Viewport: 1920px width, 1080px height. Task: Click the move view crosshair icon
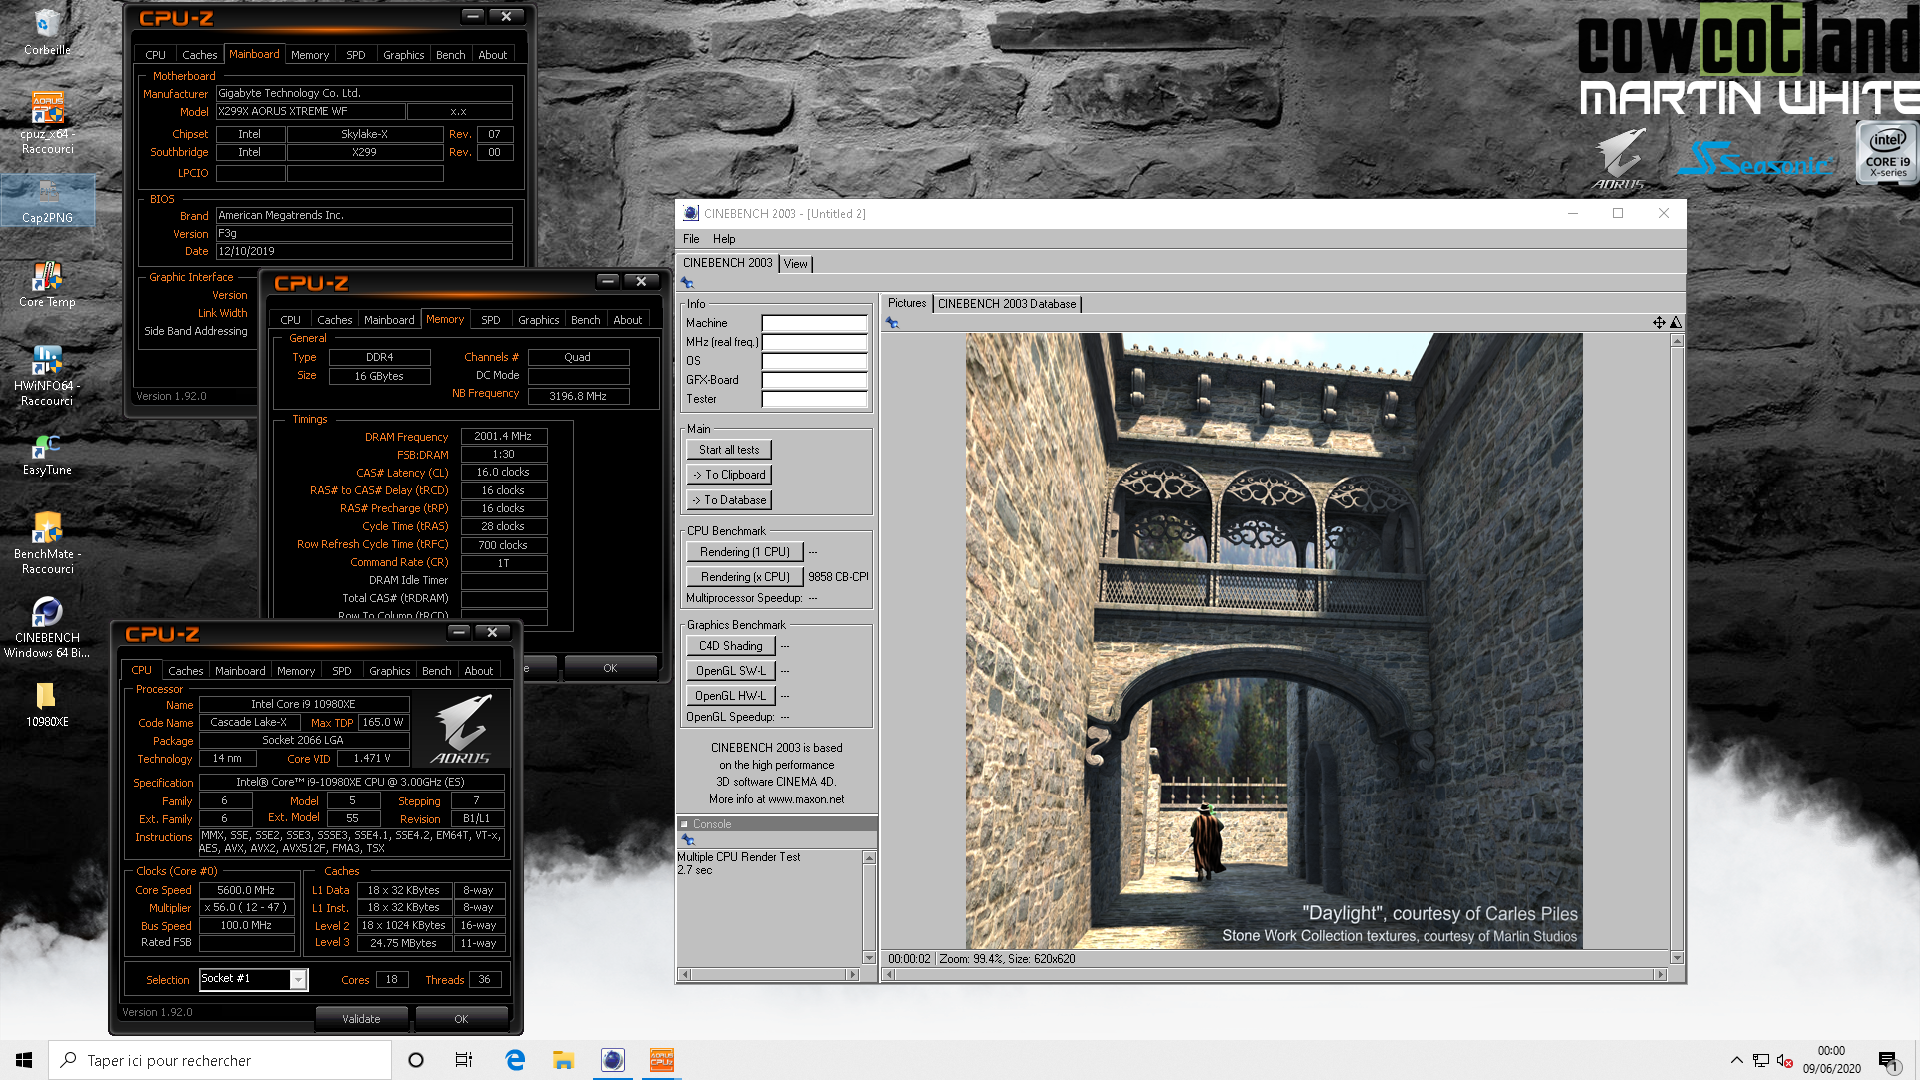click(1659, 322)
